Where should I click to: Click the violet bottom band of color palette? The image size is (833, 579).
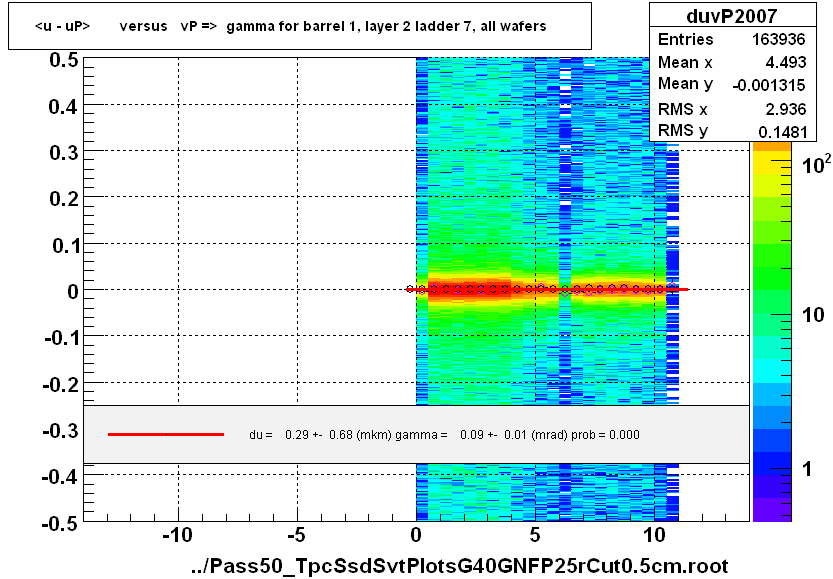click(772, 509)
